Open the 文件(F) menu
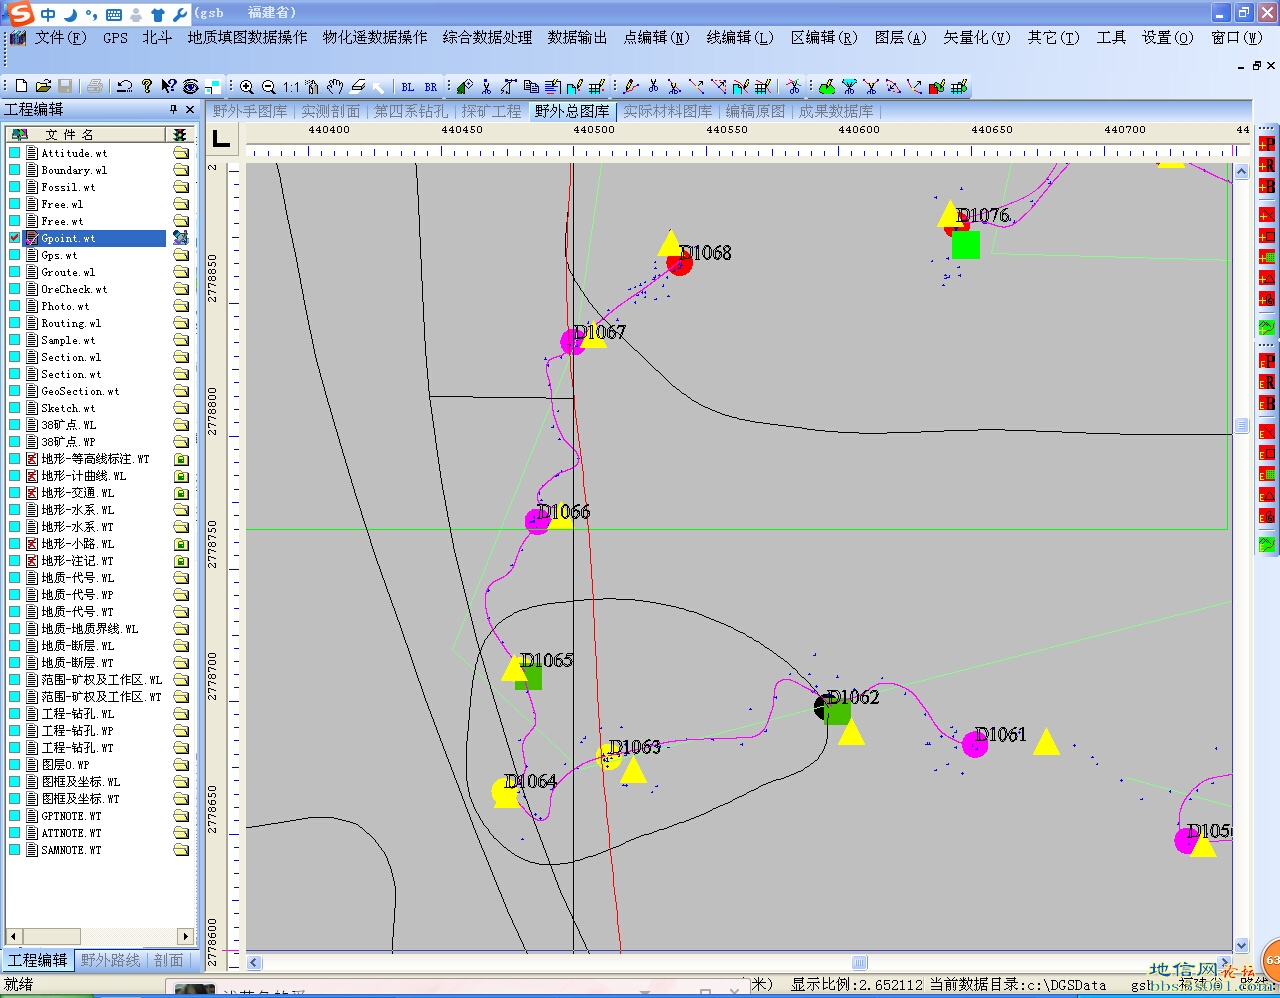1280x998 pixels. (60, 37)
